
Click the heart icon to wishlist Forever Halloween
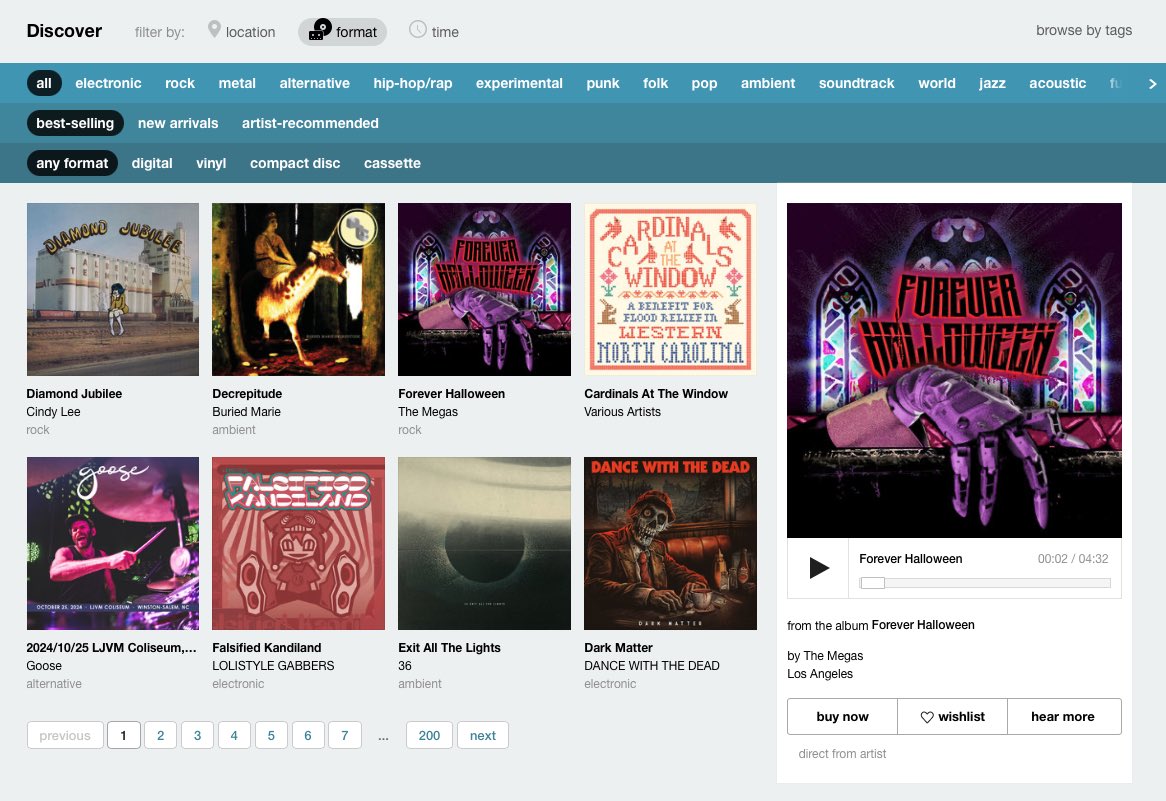928,716
